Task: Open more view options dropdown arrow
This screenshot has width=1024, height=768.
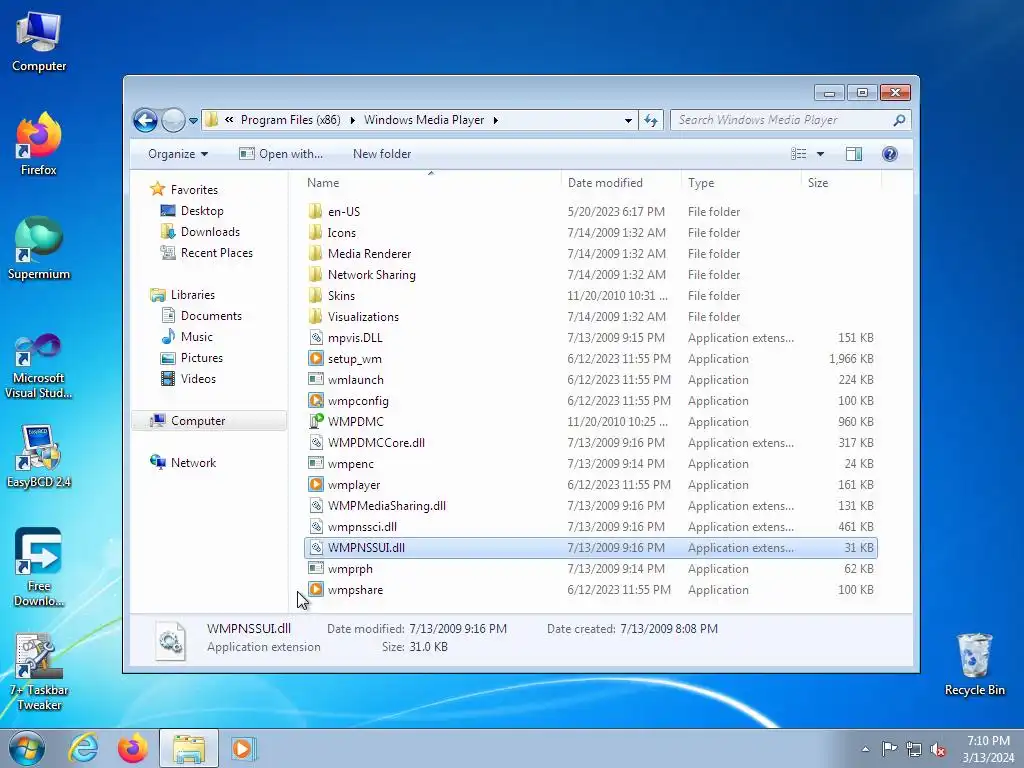Action: (820, 154)
